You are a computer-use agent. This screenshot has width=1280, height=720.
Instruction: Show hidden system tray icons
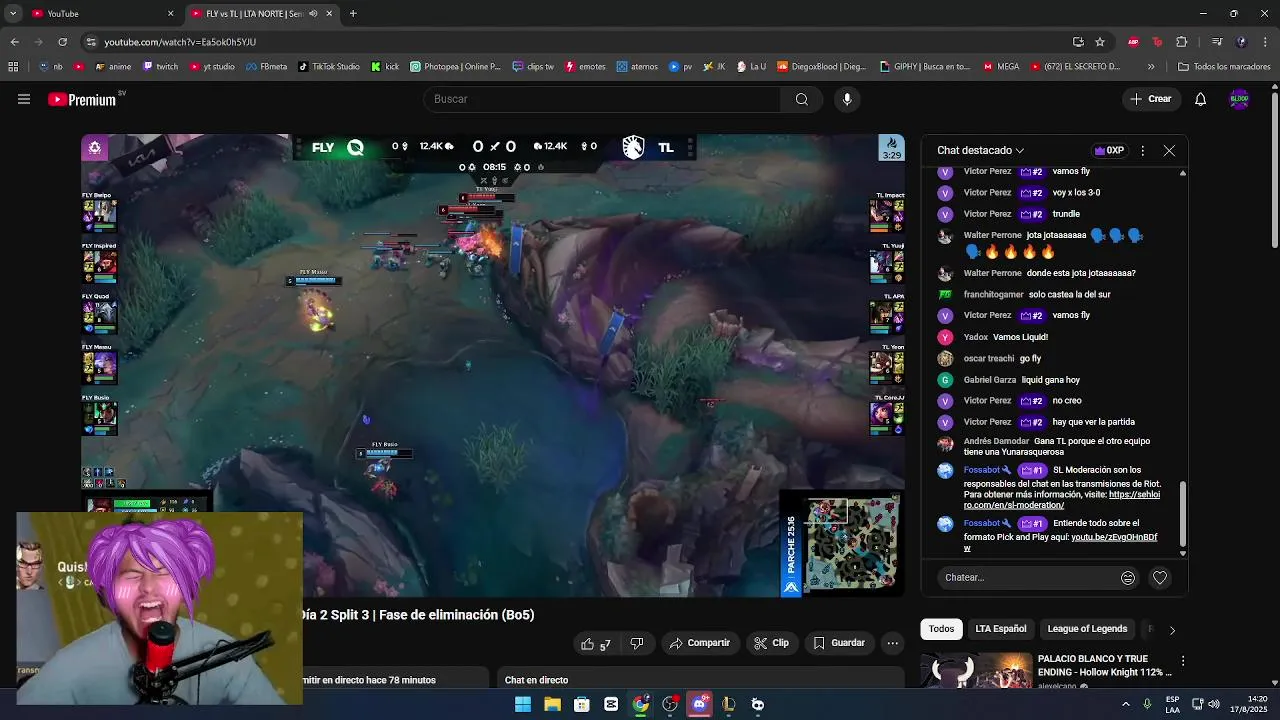pos(1125,704)
